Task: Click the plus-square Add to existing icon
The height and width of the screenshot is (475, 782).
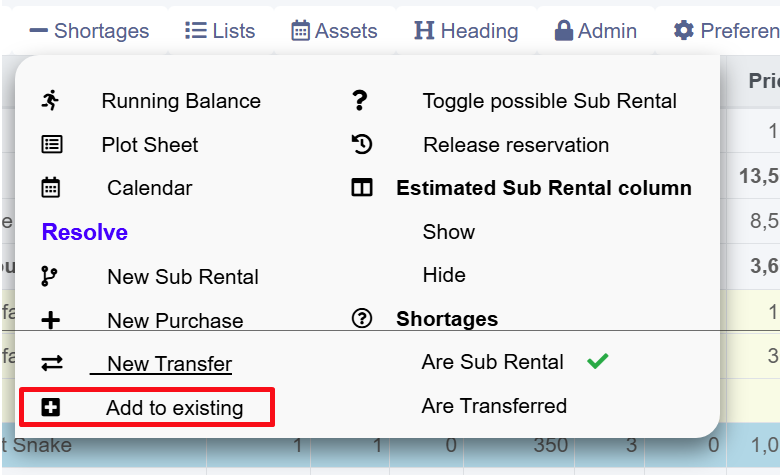Action: [51, 407]
